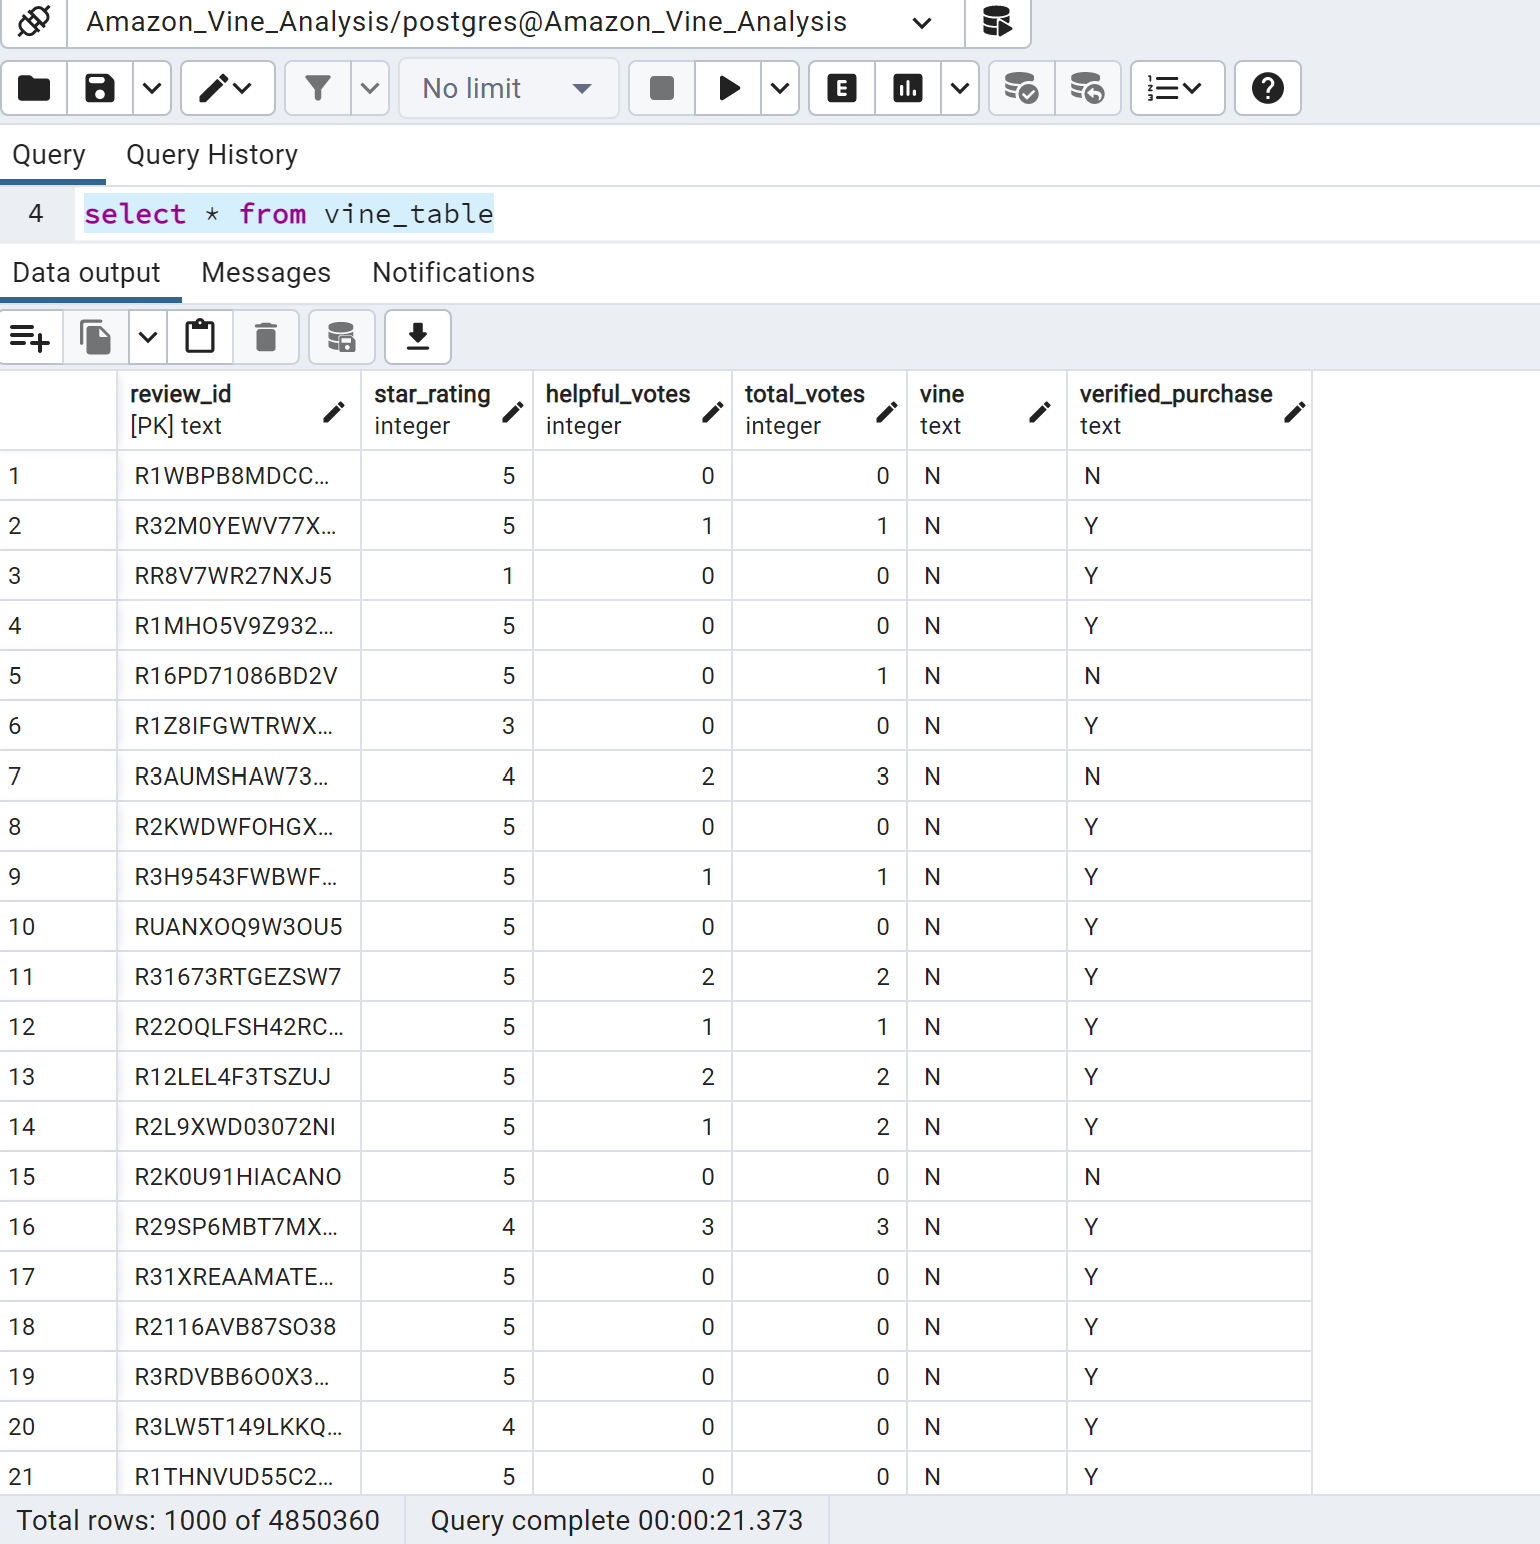
Task: Open the Explain plan icon
Action: (x=841, y=88)
